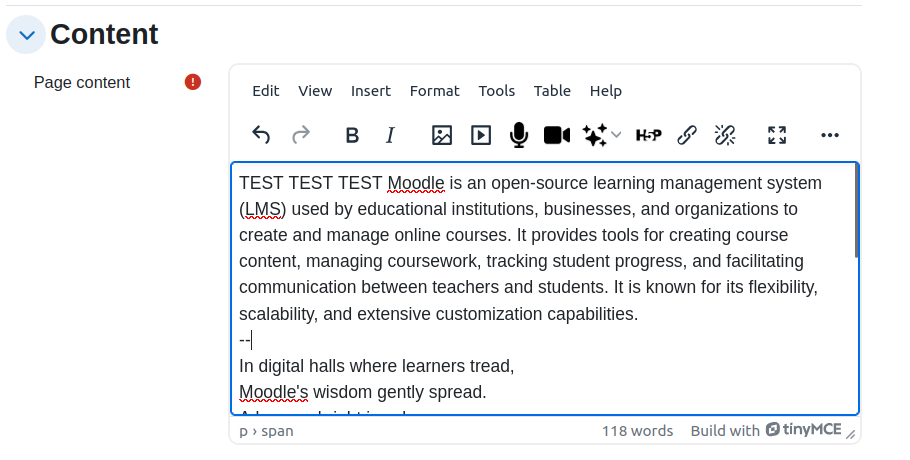Click the word "Moodle's" in the poem

click(x=273, y=392)
